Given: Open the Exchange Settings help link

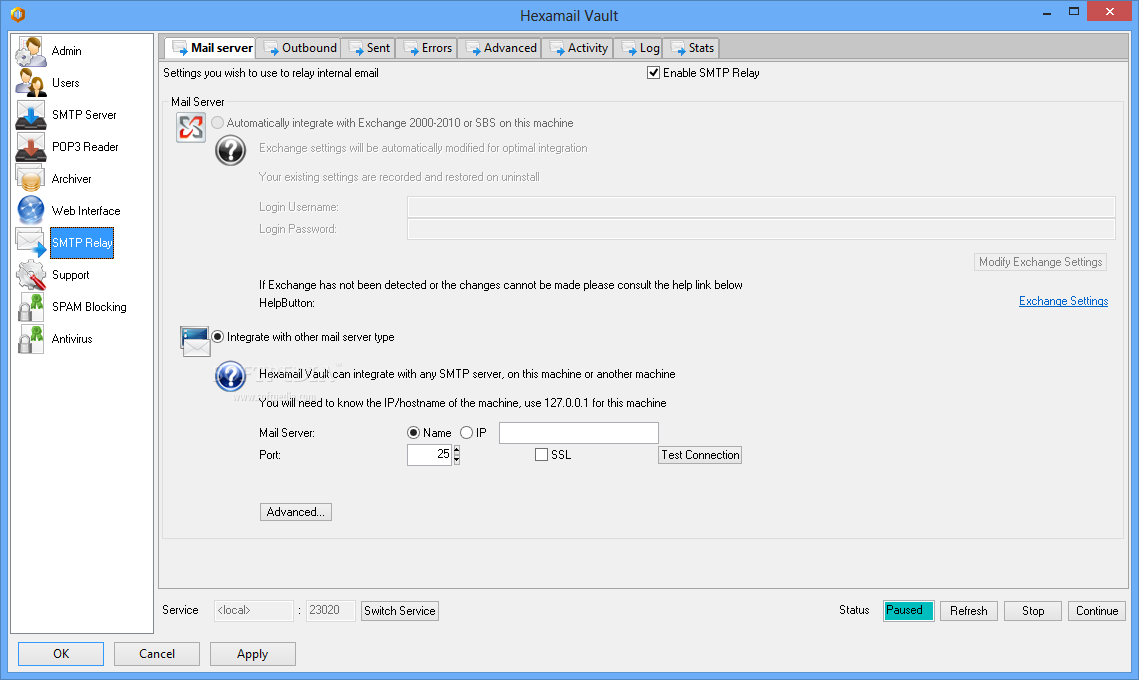Looking at the screenshot, I should (x=1063, y=301).
